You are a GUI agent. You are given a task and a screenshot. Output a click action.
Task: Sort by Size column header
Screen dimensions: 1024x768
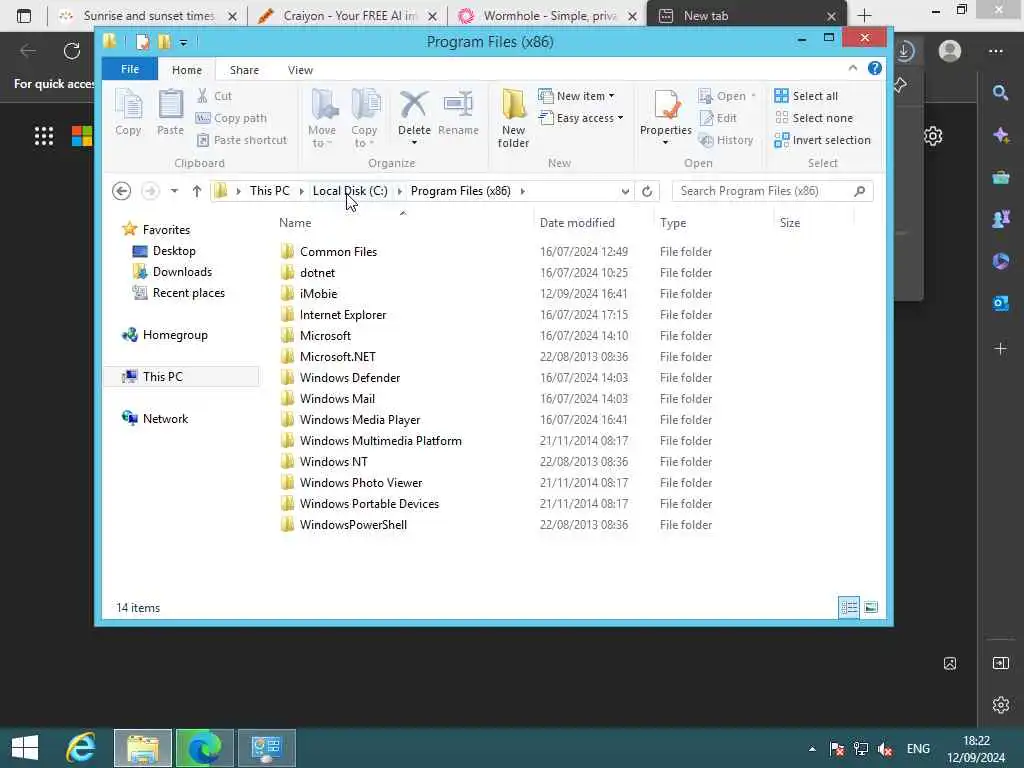[x=790, y=223]
